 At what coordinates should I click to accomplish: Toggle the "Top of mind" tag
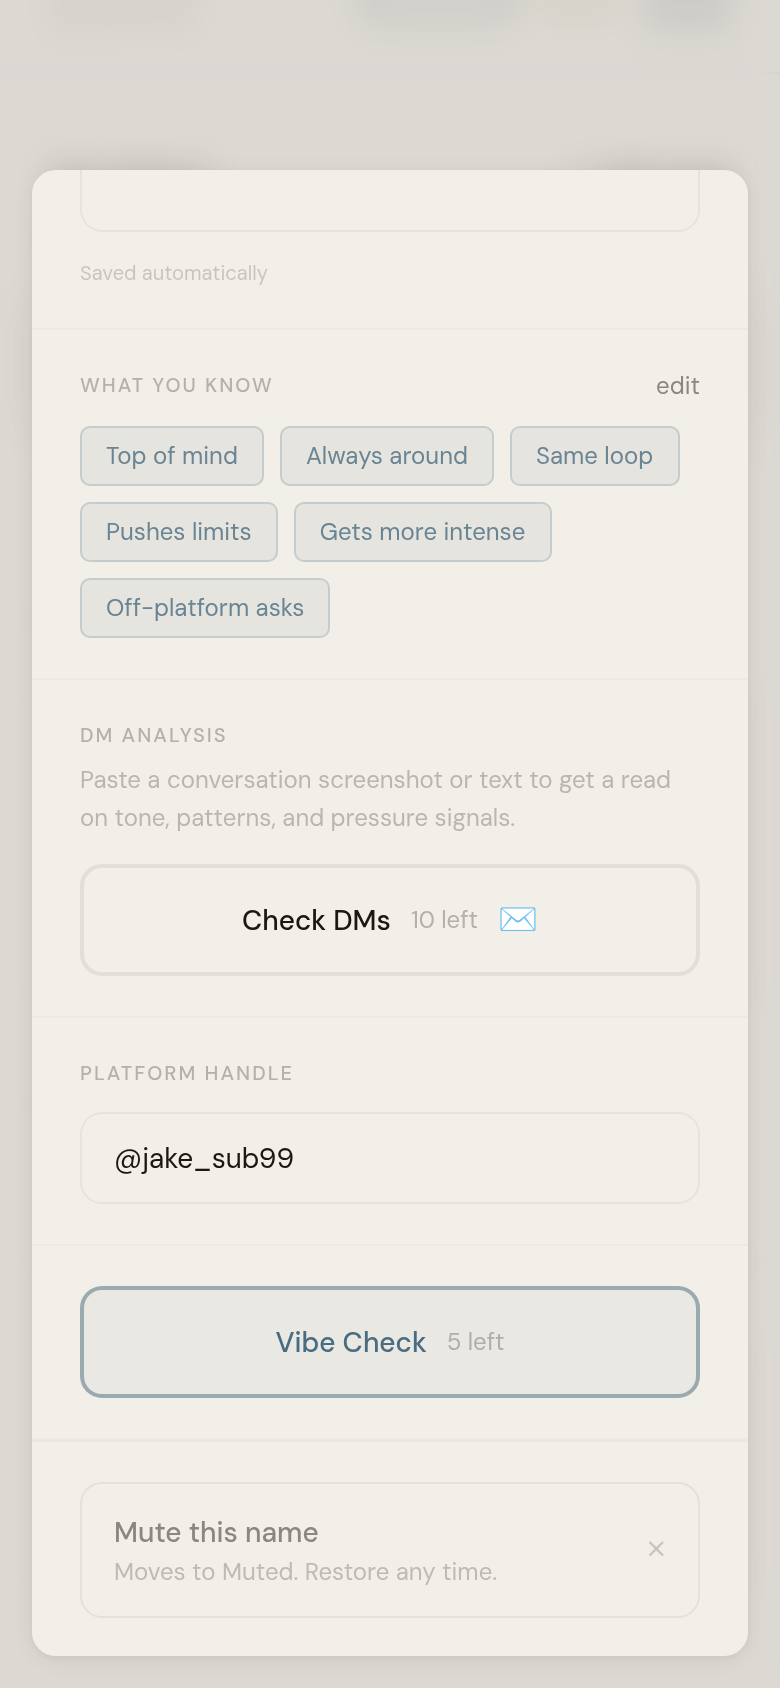point(172,456)
